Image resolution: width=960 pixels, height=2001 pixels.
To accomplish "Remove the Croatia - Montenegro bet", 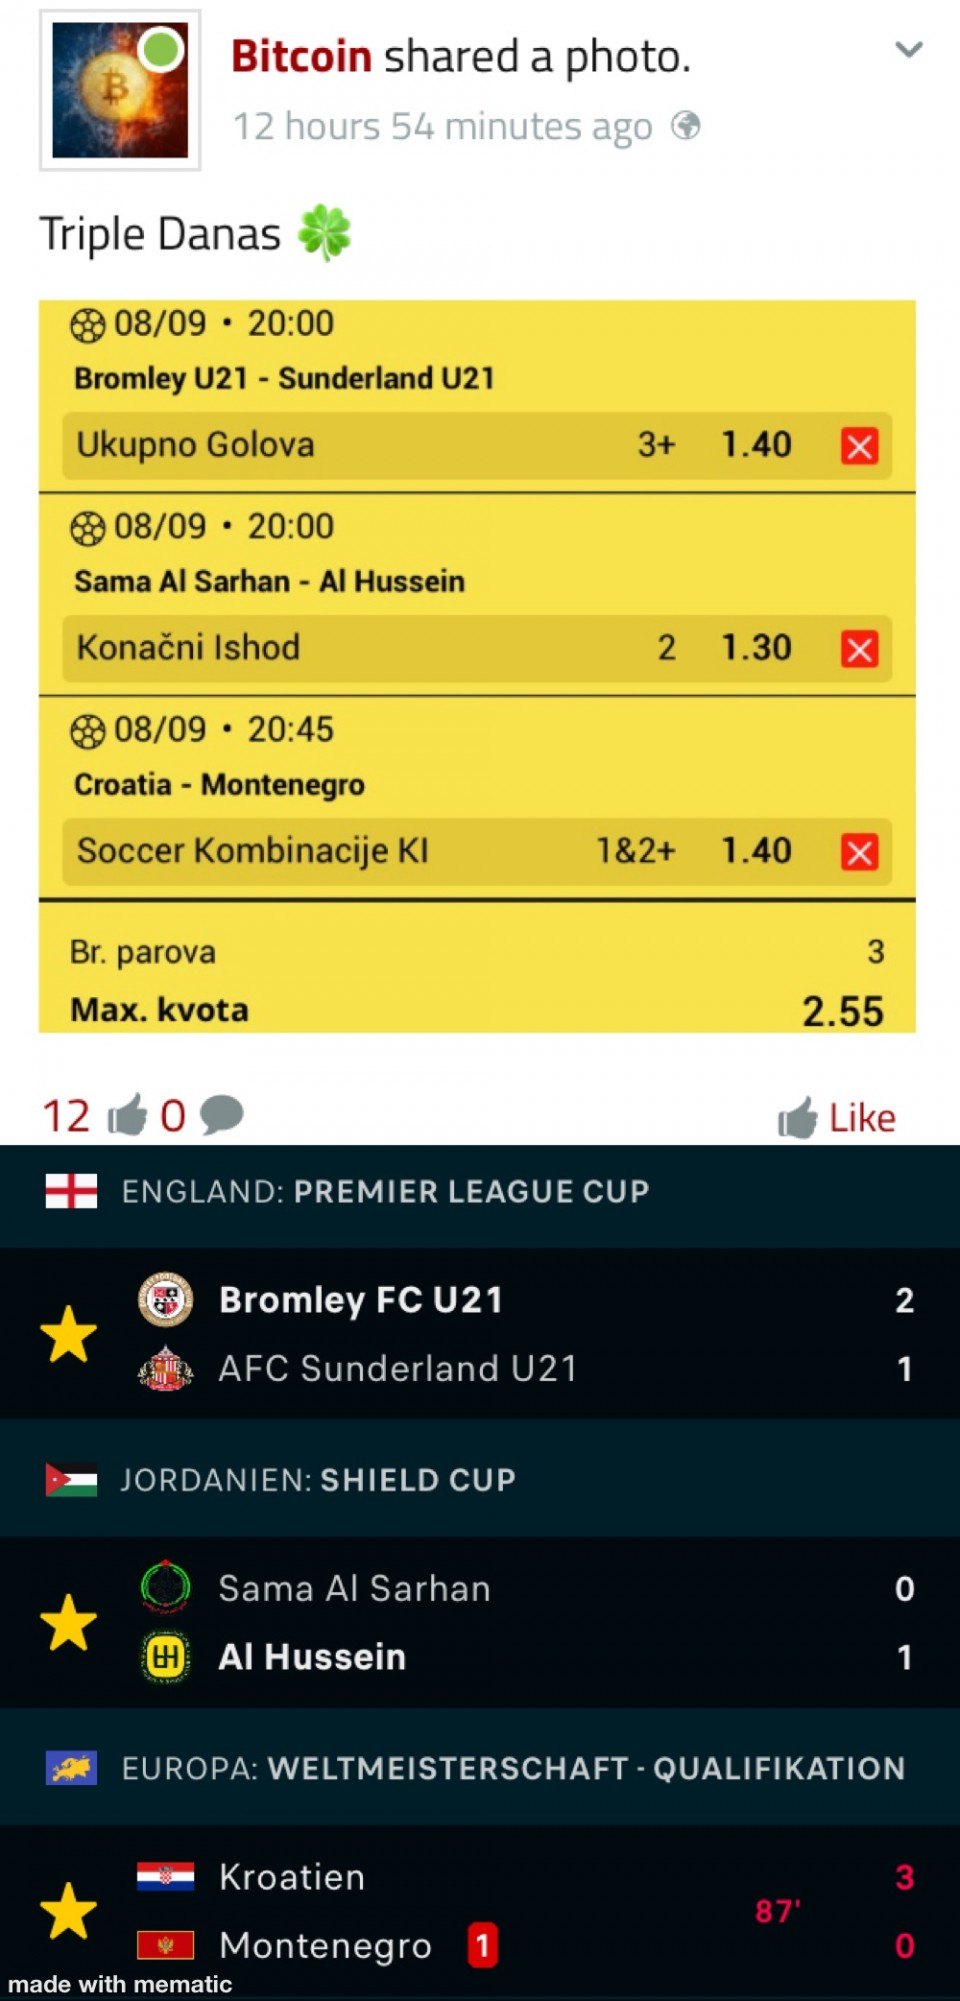I will [x=859, y=852].
